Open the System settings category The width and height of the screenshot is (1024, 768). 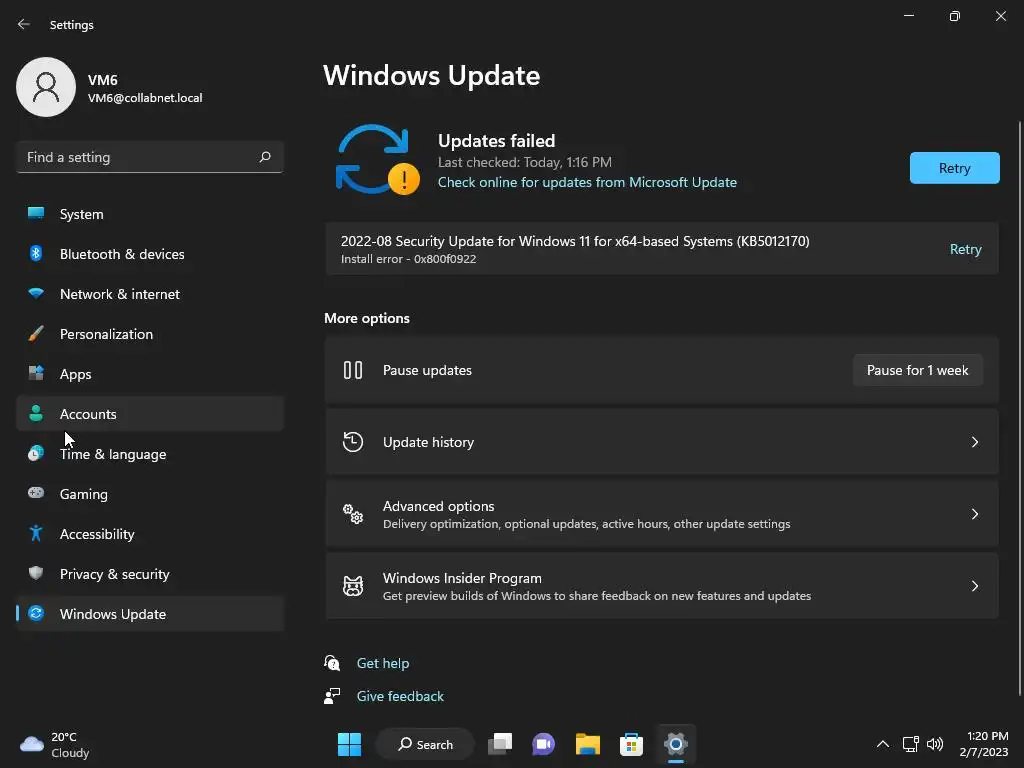click(150, 214)
